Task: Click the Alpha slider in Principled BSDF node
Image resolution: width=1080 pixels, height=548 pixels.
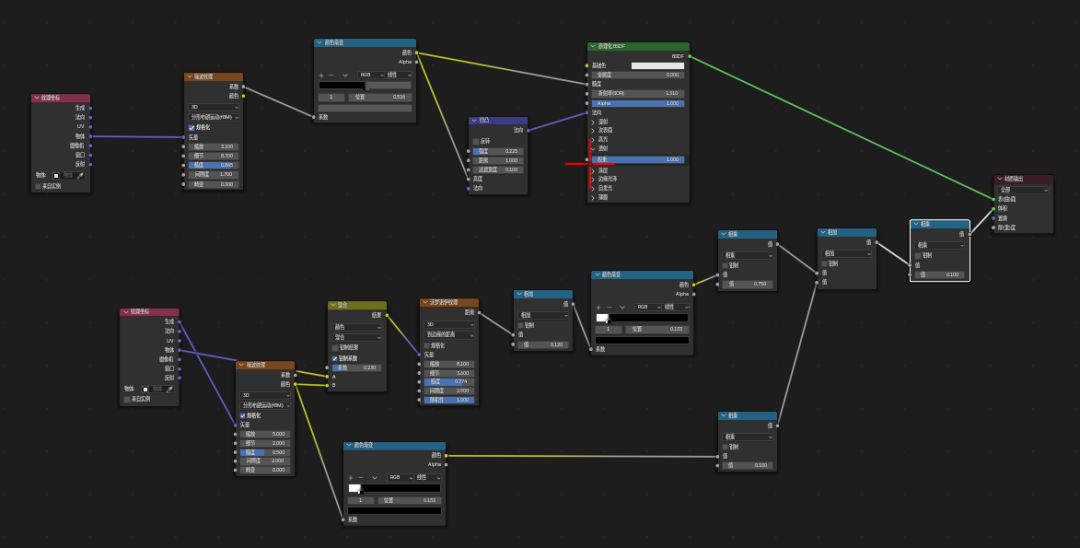Action: 638,103
